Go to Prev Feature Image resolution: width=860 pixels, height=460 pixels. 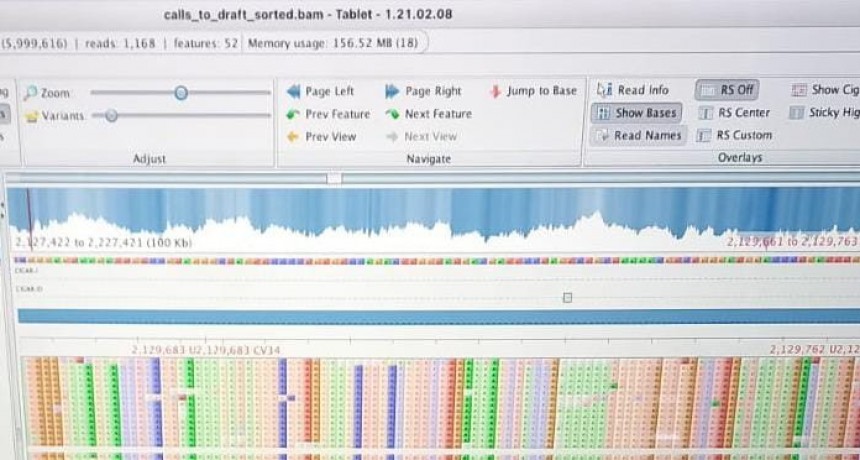[328, 114]
